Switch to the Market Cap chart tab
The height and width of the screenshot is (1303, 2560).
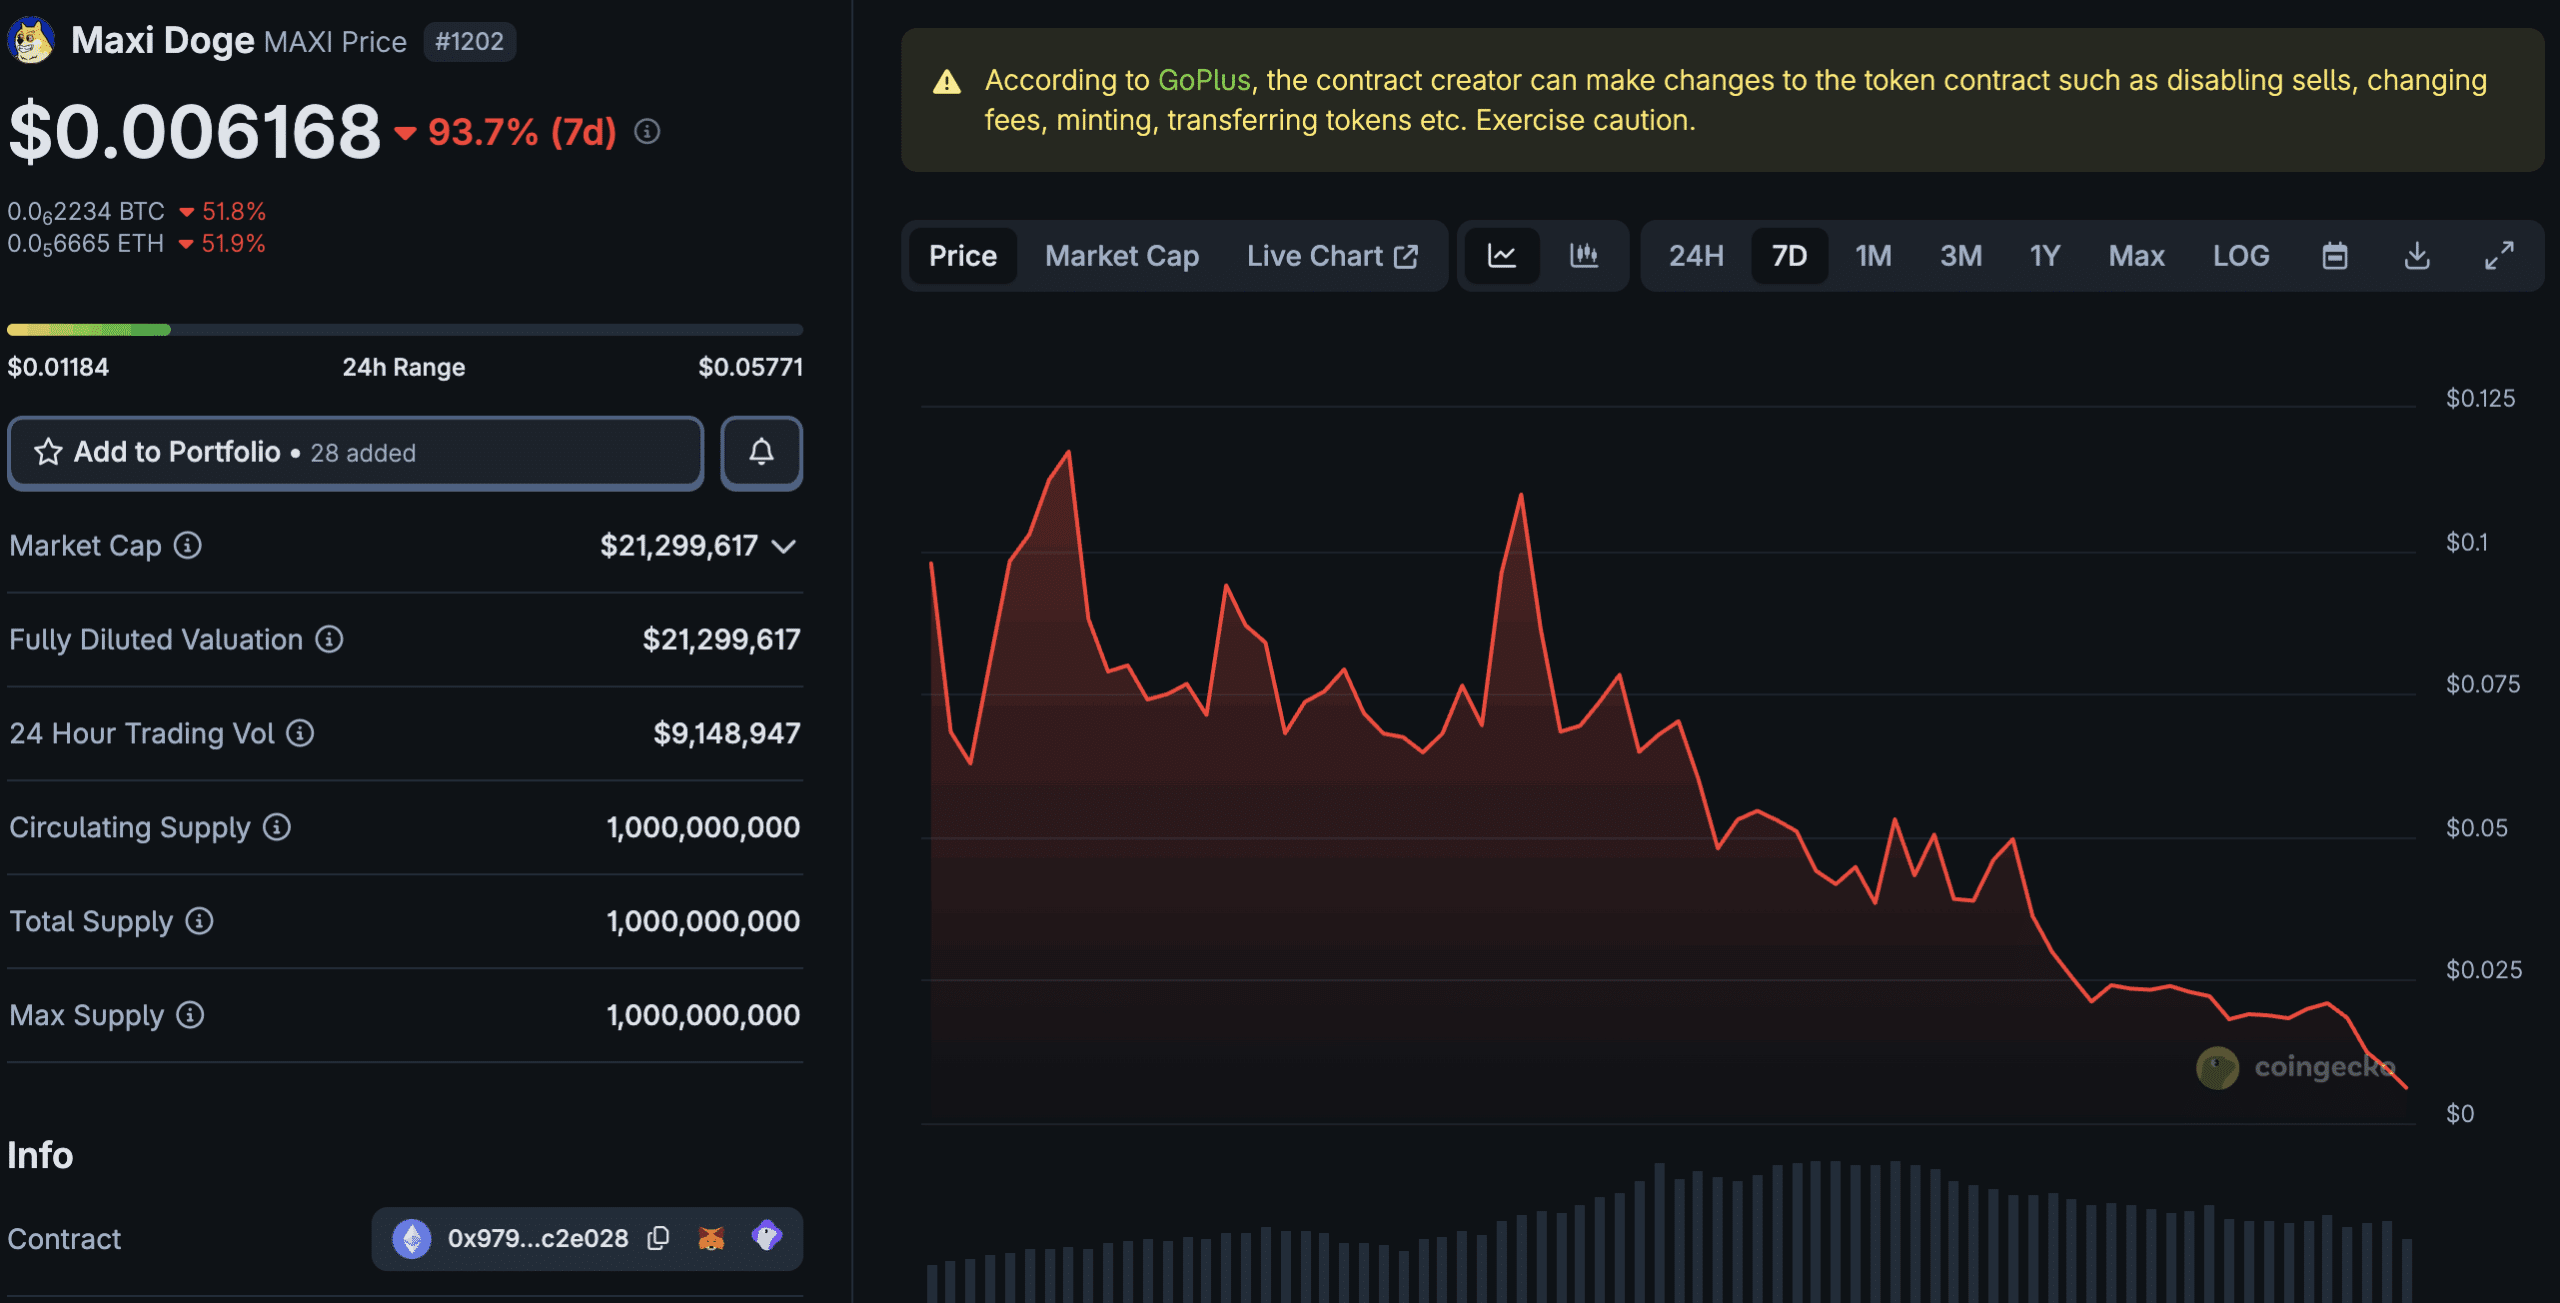1121,256
